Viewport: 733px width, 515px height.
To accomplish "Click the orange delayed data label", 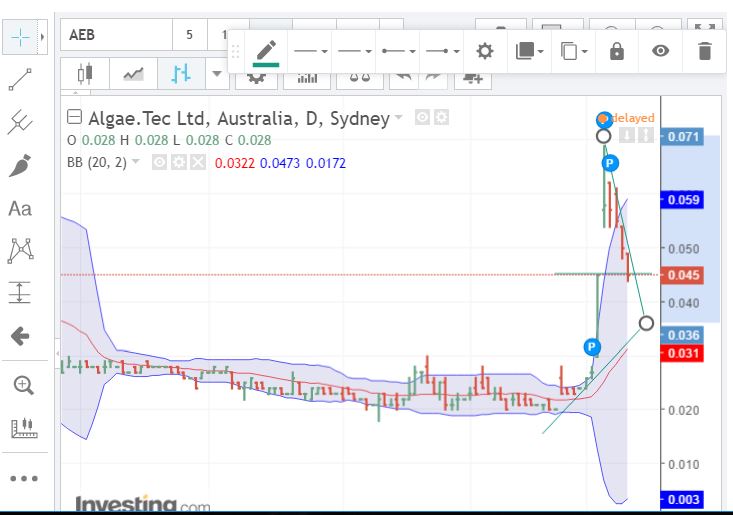I will (x=632, y=118).
